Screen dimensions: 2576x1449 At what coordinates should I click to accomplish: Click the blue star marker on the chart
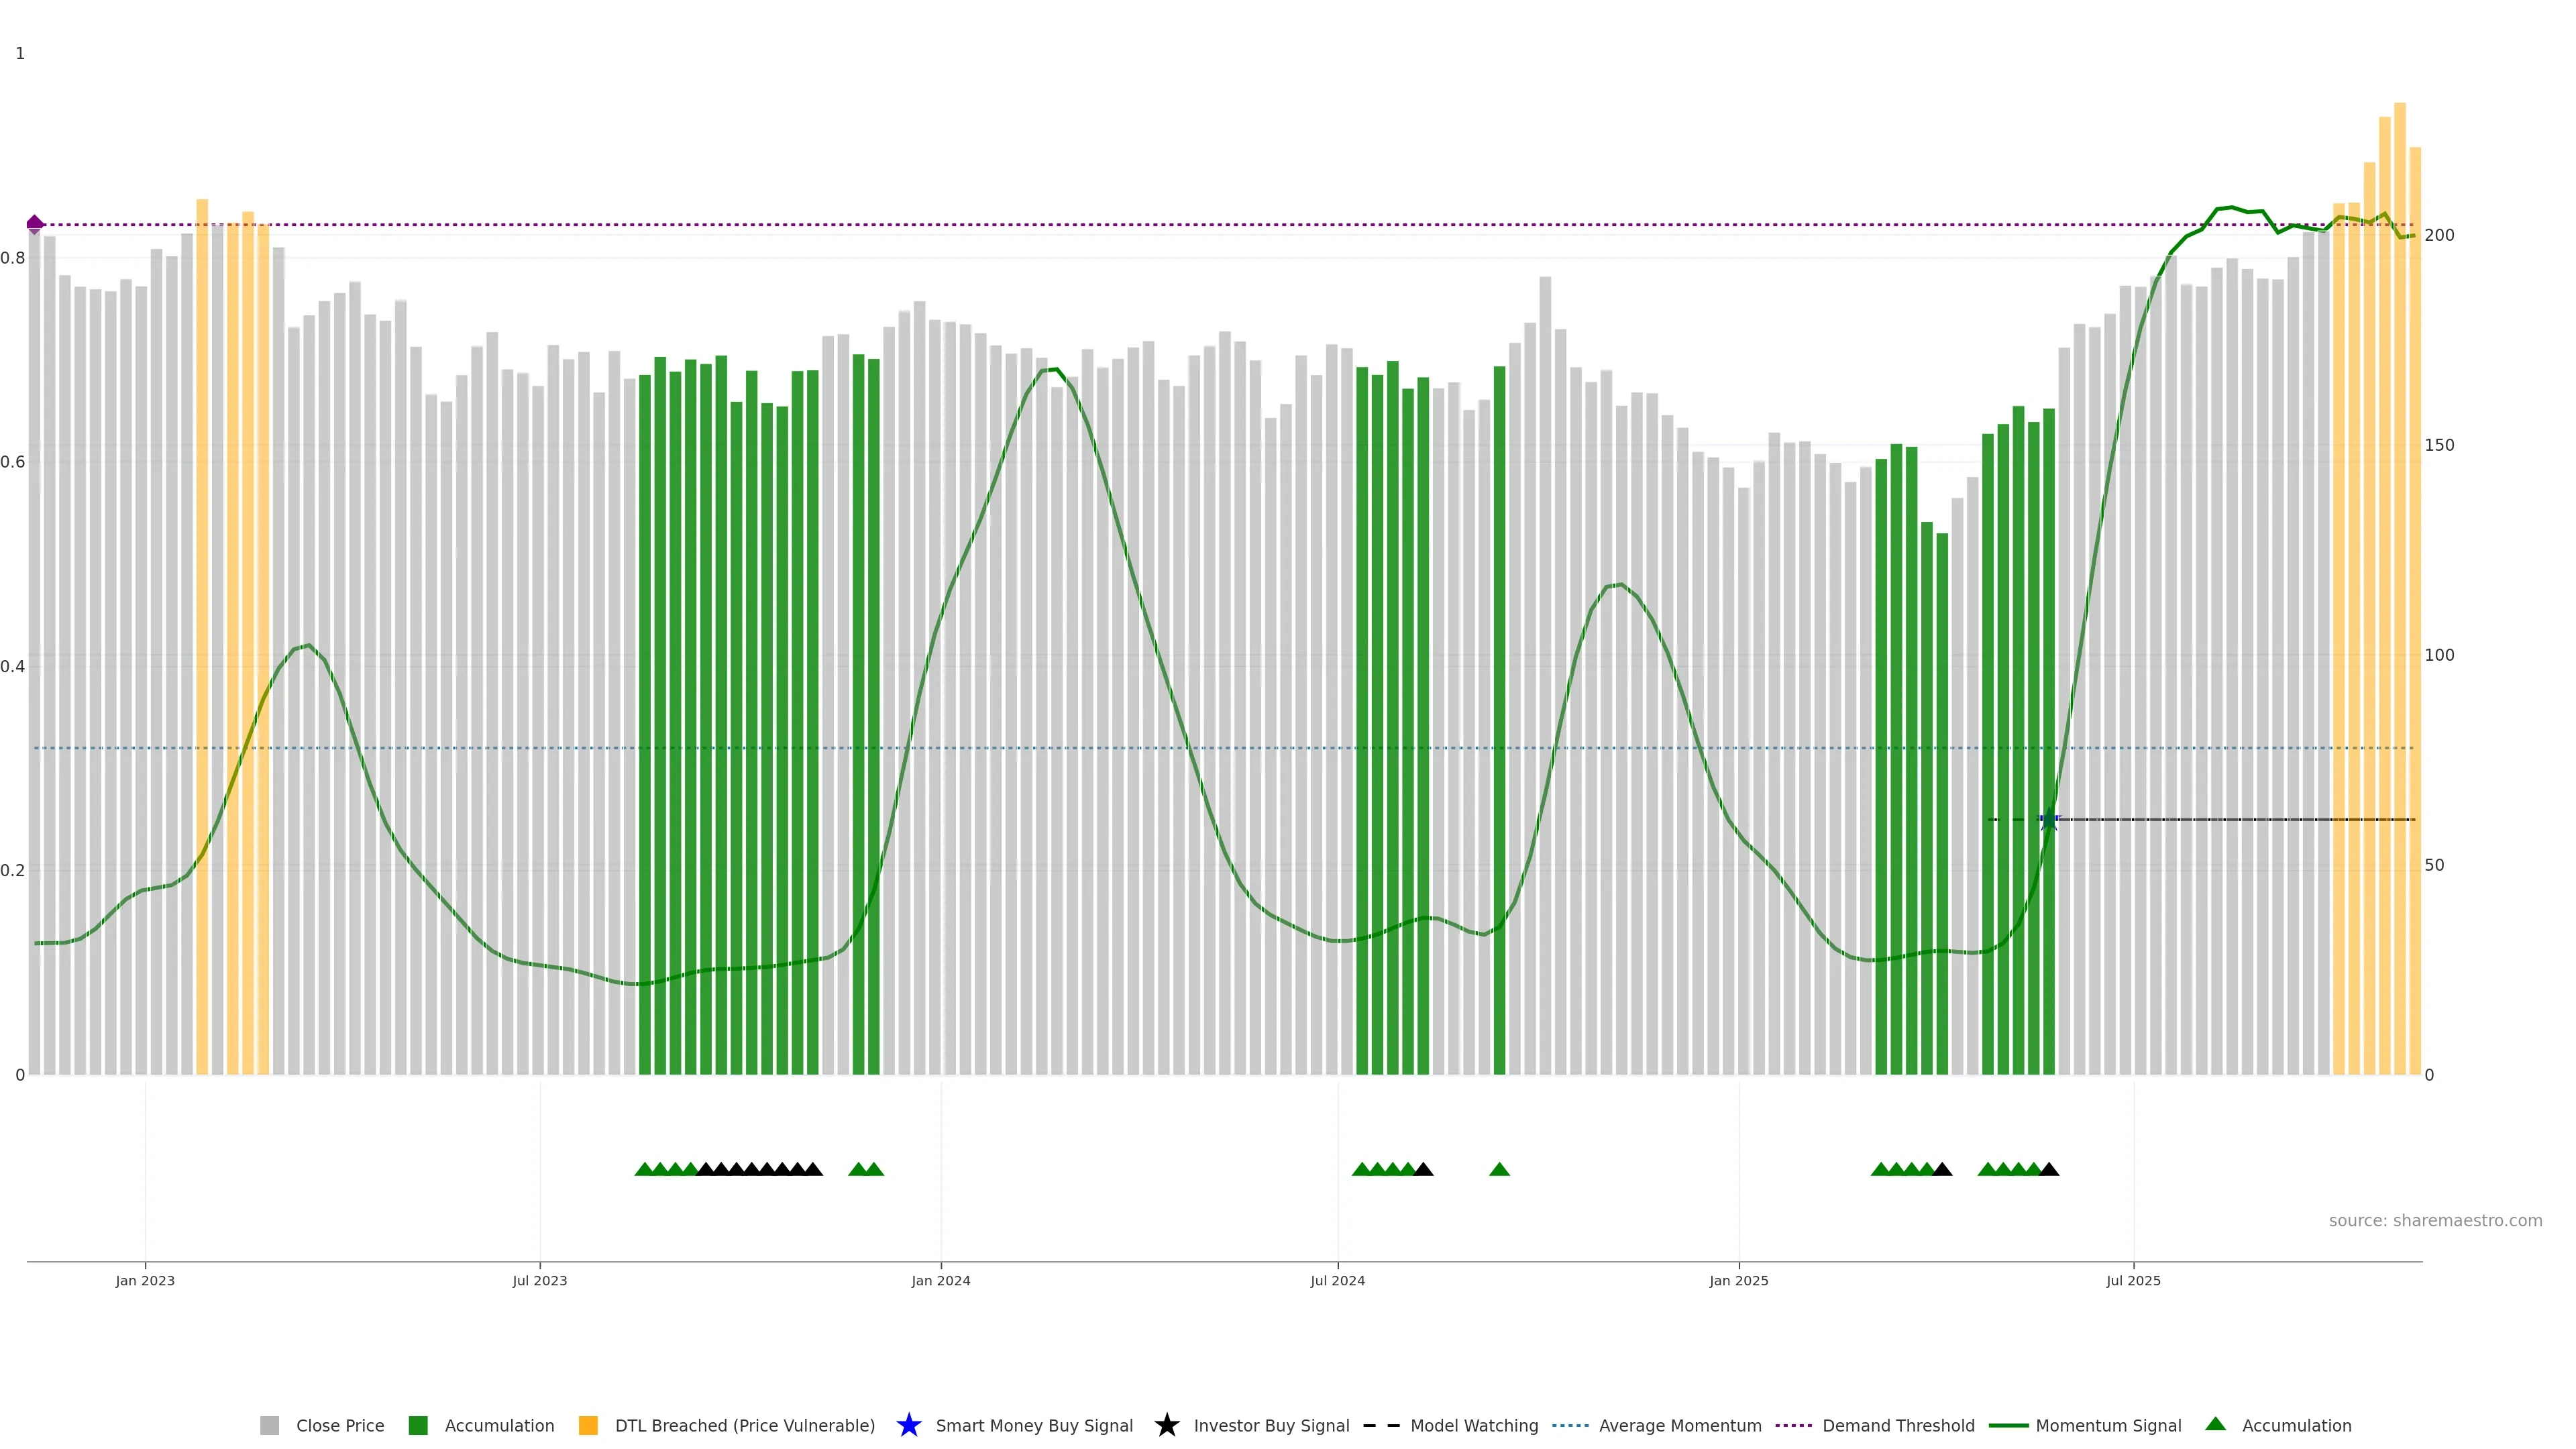coord(2049,820)
